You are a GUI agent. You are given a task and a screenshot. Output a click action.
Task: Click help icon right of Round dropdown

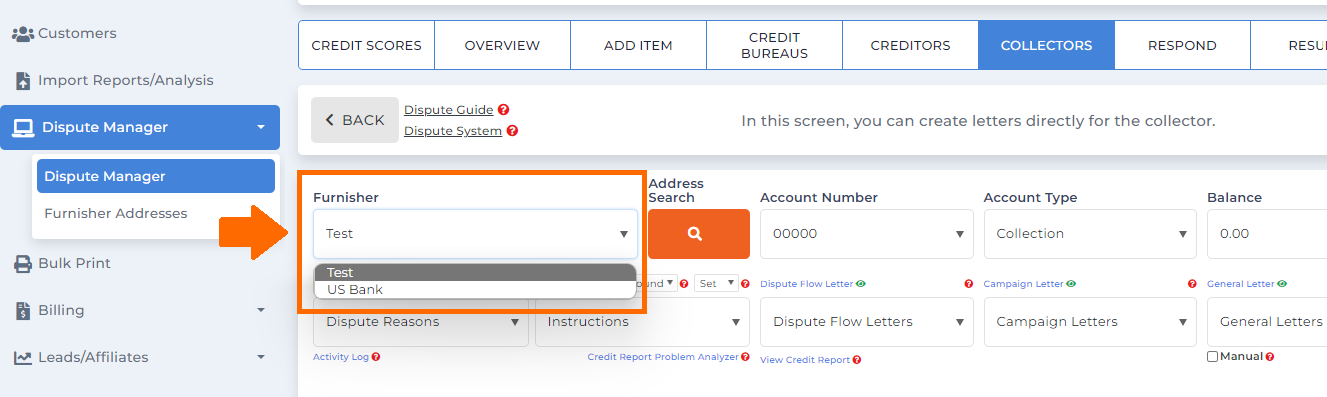click(x=684, y=284)
